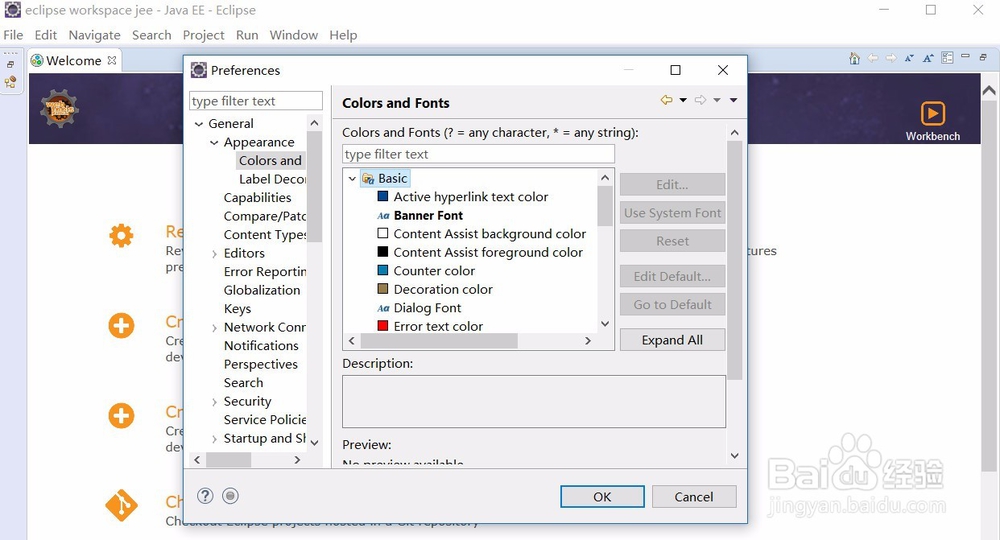This screenshot has height=540, width=1000.
Task: Select Capabilities in the preferences tree
Action: tap(258, 198)
